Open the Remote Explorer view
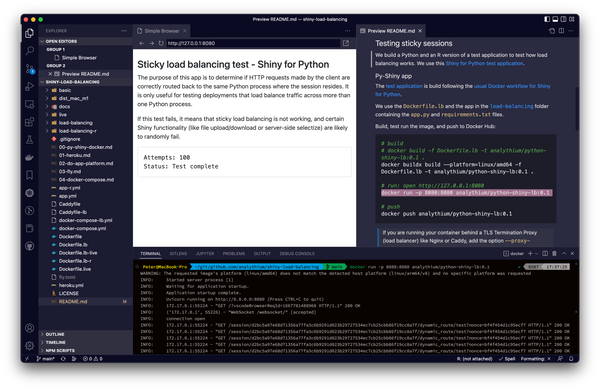 tap(29, 104)
